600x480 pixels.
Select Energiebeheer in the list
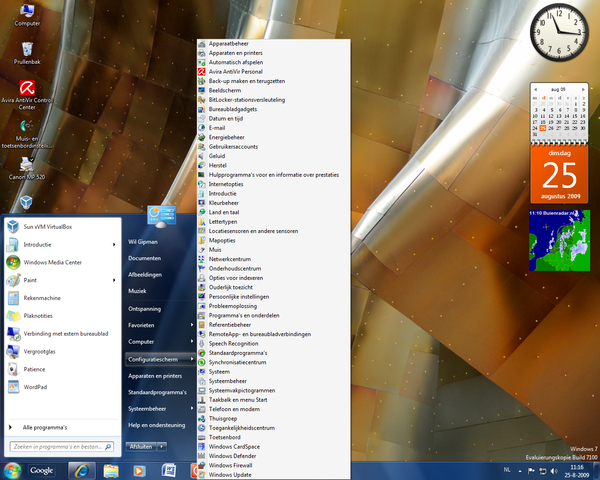pyautogui.click(x=274, y=137)
